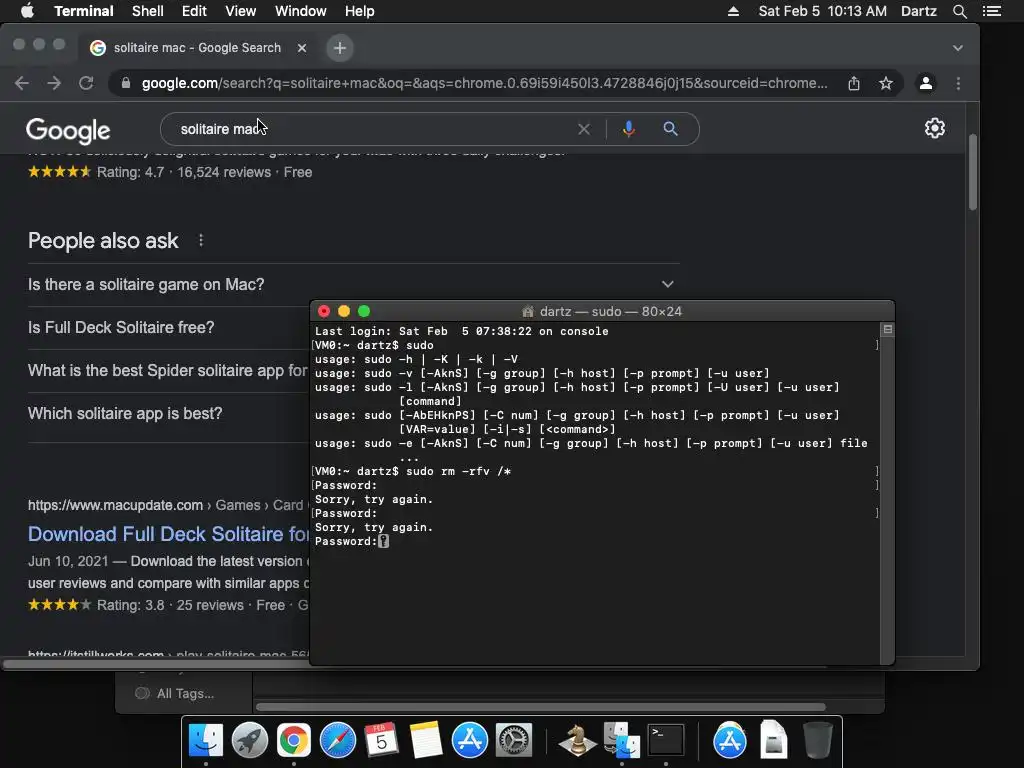Open Google Chrome from the Dock
The width and height of the screenshot is (1024, 768).
(x=293, y=740)
